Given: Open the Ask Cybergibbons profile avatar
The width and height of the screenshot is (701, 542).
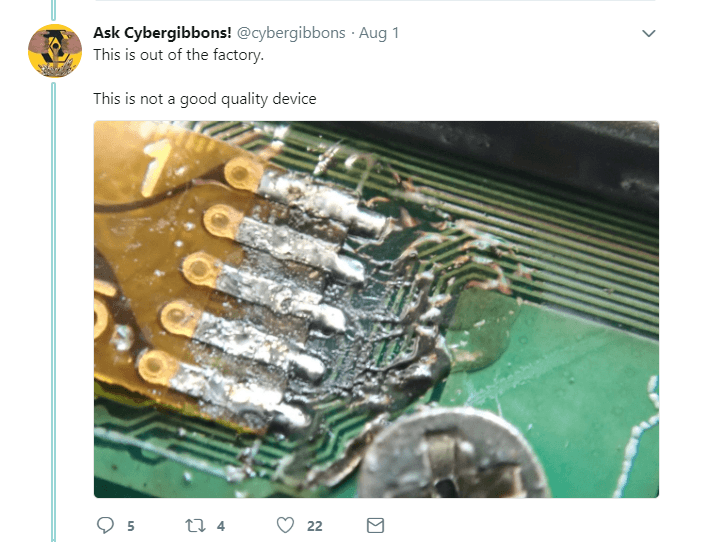Looking at the screenshot, I should [55, 51].
